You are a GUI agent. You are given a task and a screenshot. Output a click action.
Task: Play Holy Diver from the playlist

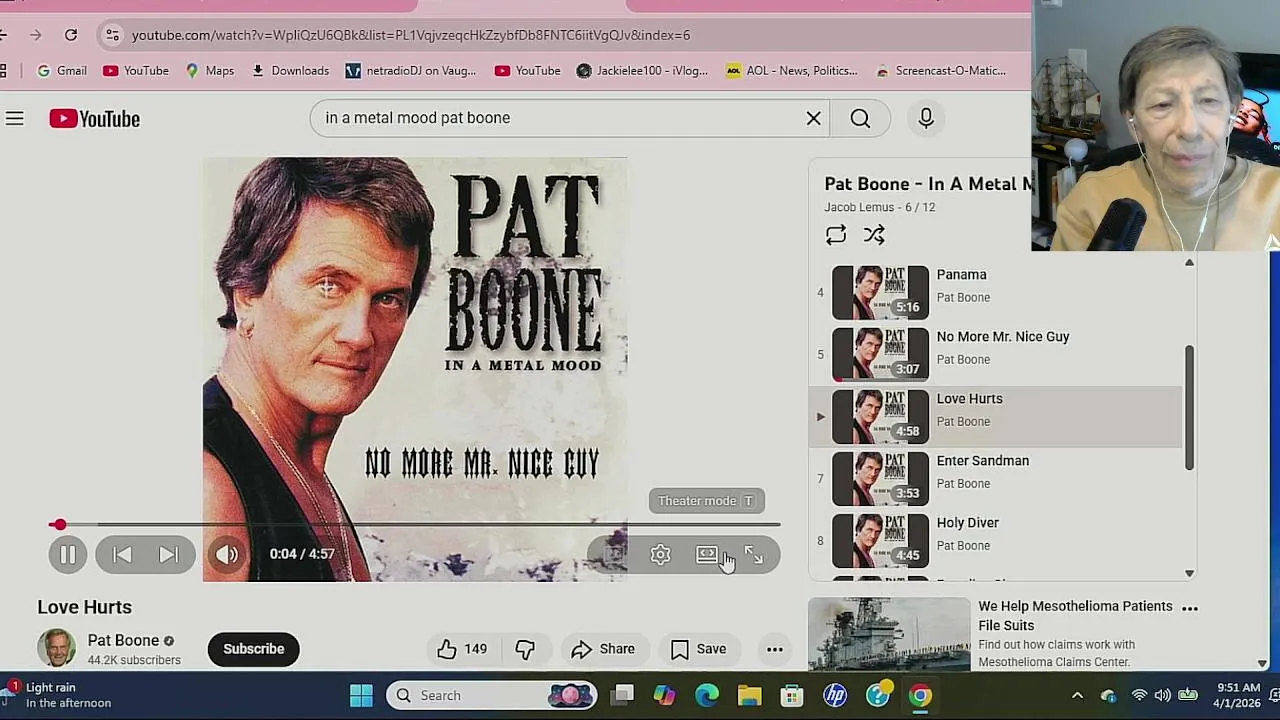(997, 540)
